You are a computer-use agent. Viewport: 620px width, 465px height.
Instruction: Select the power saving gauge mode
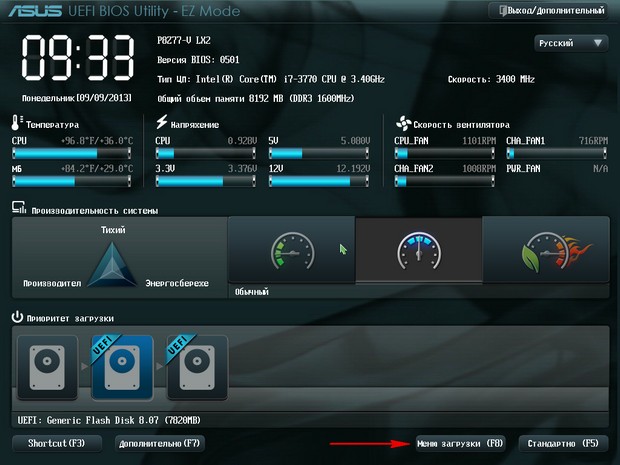(292, 250)
